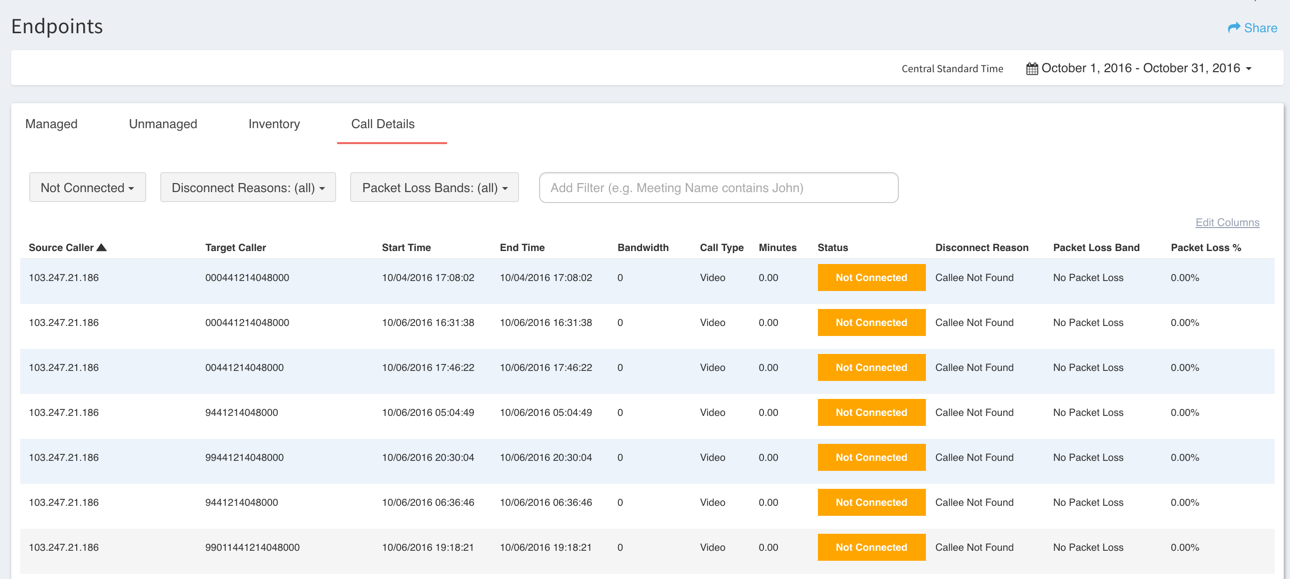
Task: Click Not Connected badge for 10/06/2016 06:36:46 call
Action: pos(872,503)
